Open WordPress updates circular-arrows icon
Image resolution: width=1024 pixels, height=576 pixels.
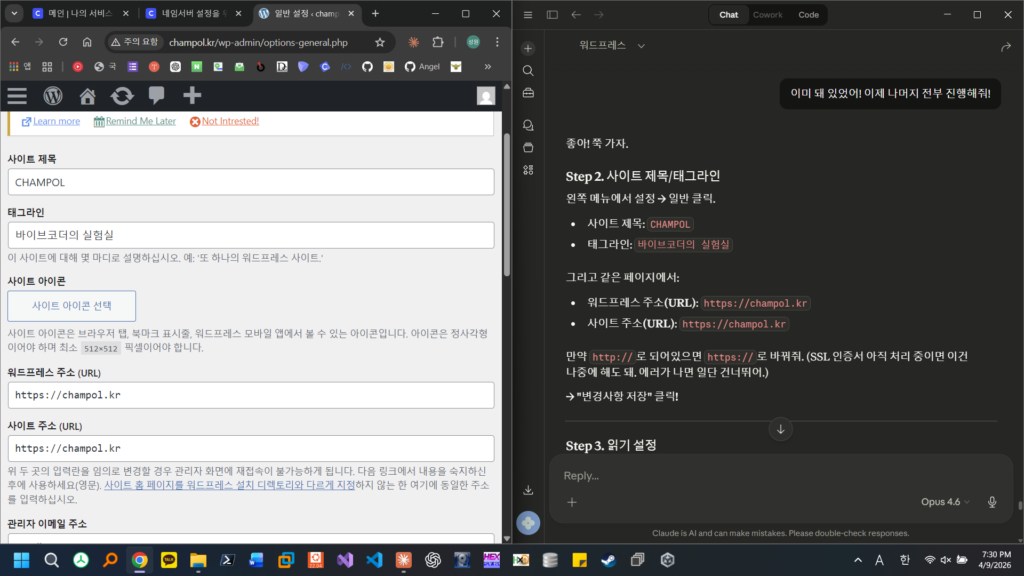point(122,96)
